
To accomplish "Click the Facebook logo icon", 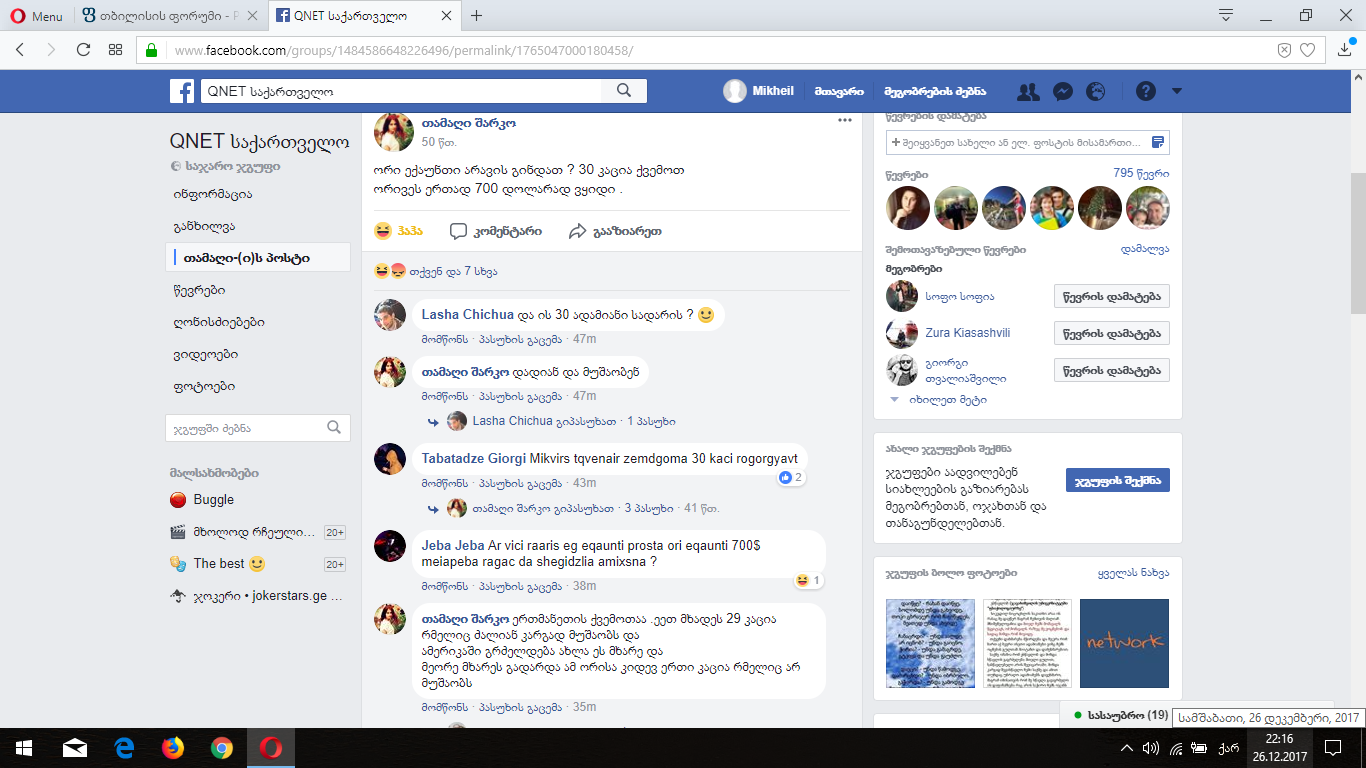I will [182, 91].
